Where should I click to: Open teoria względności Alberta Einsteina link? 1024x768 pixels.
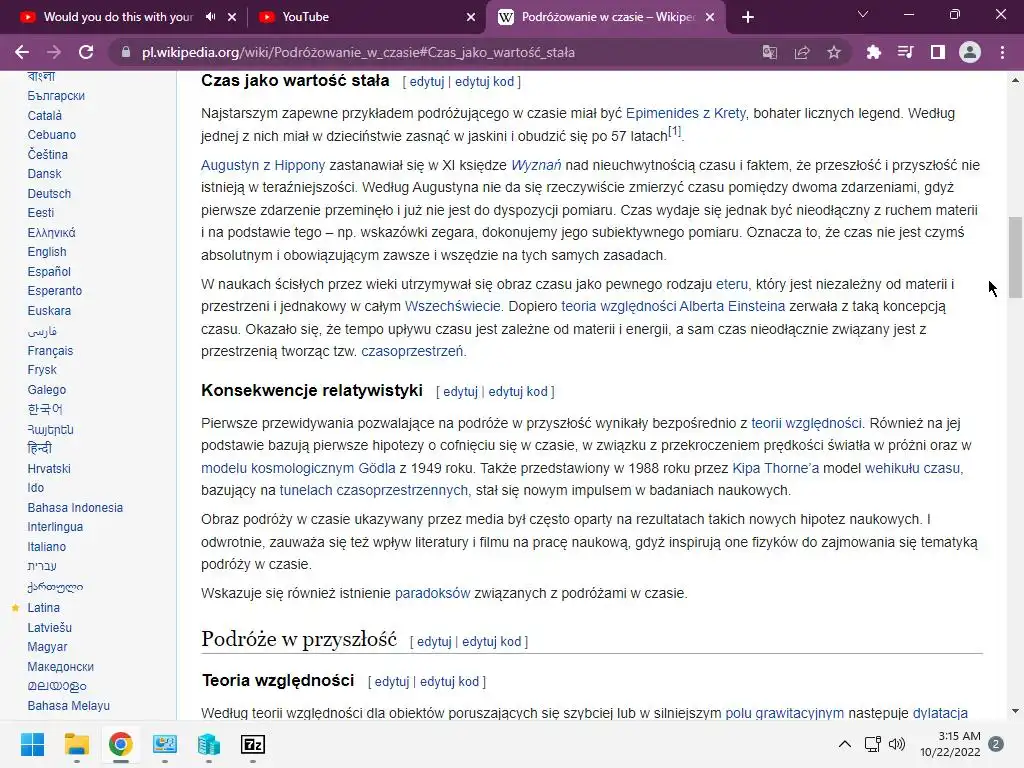coord(673,306)
